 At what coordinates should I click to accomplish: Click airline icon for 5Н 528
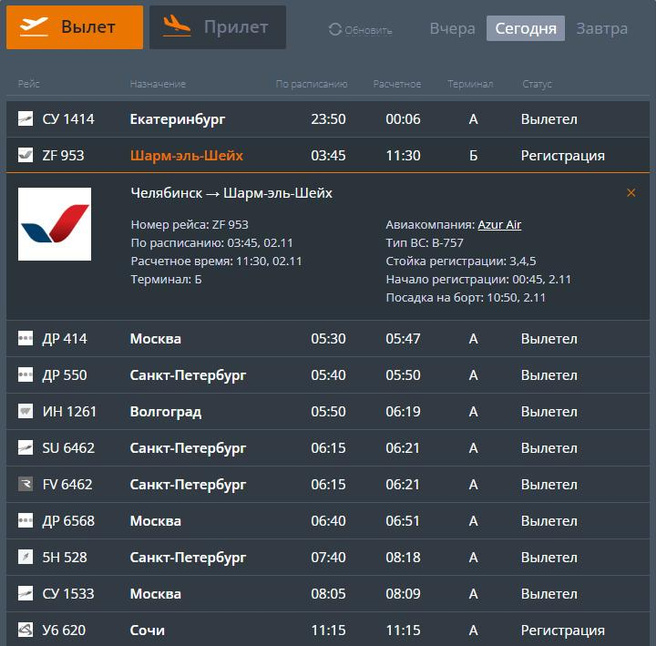point(25,557)
